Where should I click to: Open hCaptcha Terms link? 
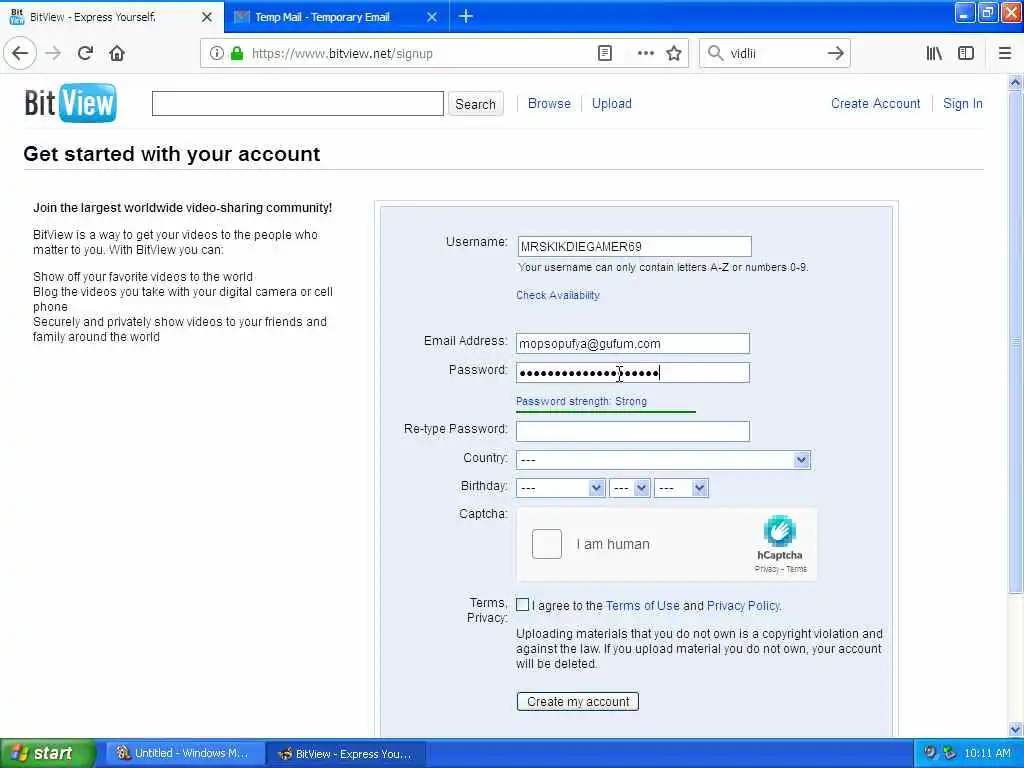[x=797, y=569]
